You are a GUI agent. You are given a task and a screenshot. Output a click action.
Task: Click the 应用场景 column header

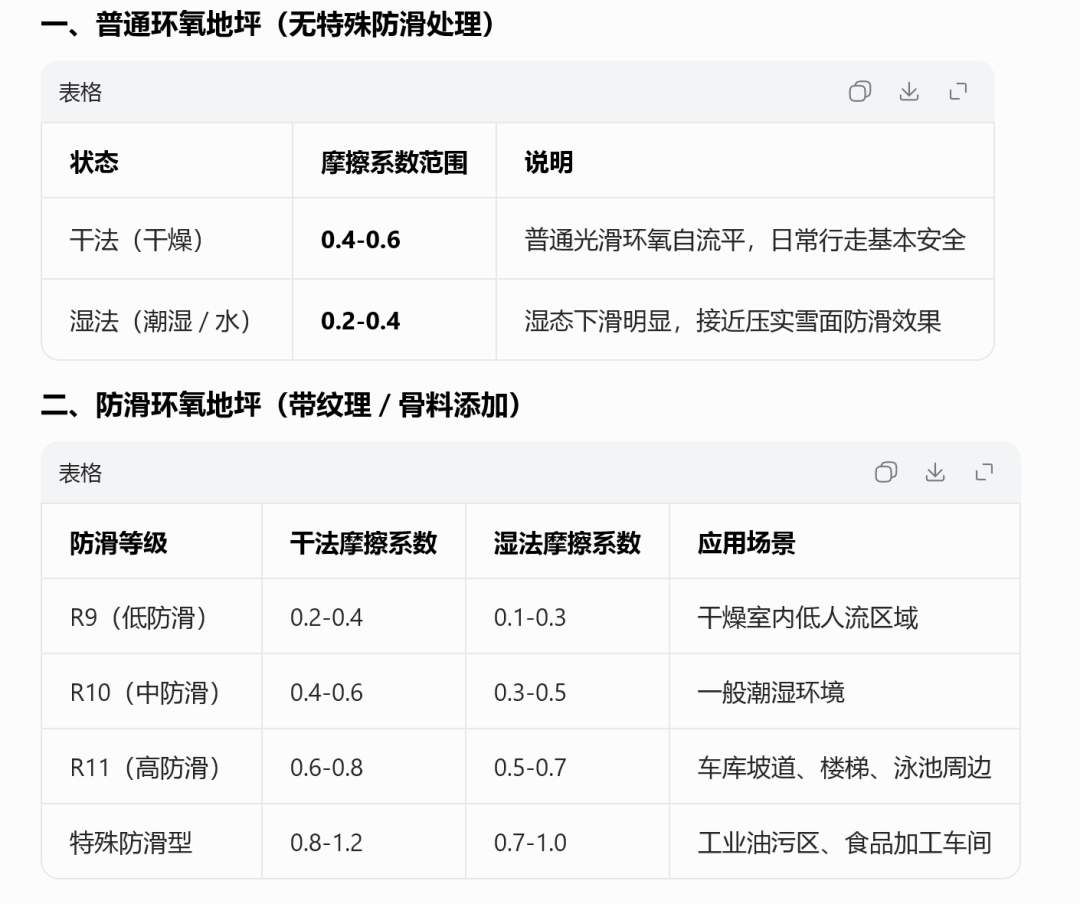(x=747, y=543)
